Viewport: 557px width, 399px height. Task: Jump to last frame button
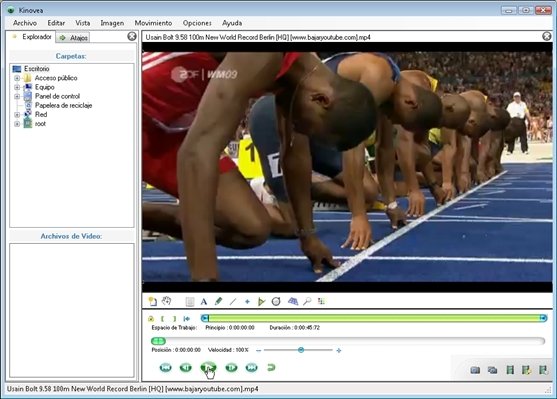252,367
